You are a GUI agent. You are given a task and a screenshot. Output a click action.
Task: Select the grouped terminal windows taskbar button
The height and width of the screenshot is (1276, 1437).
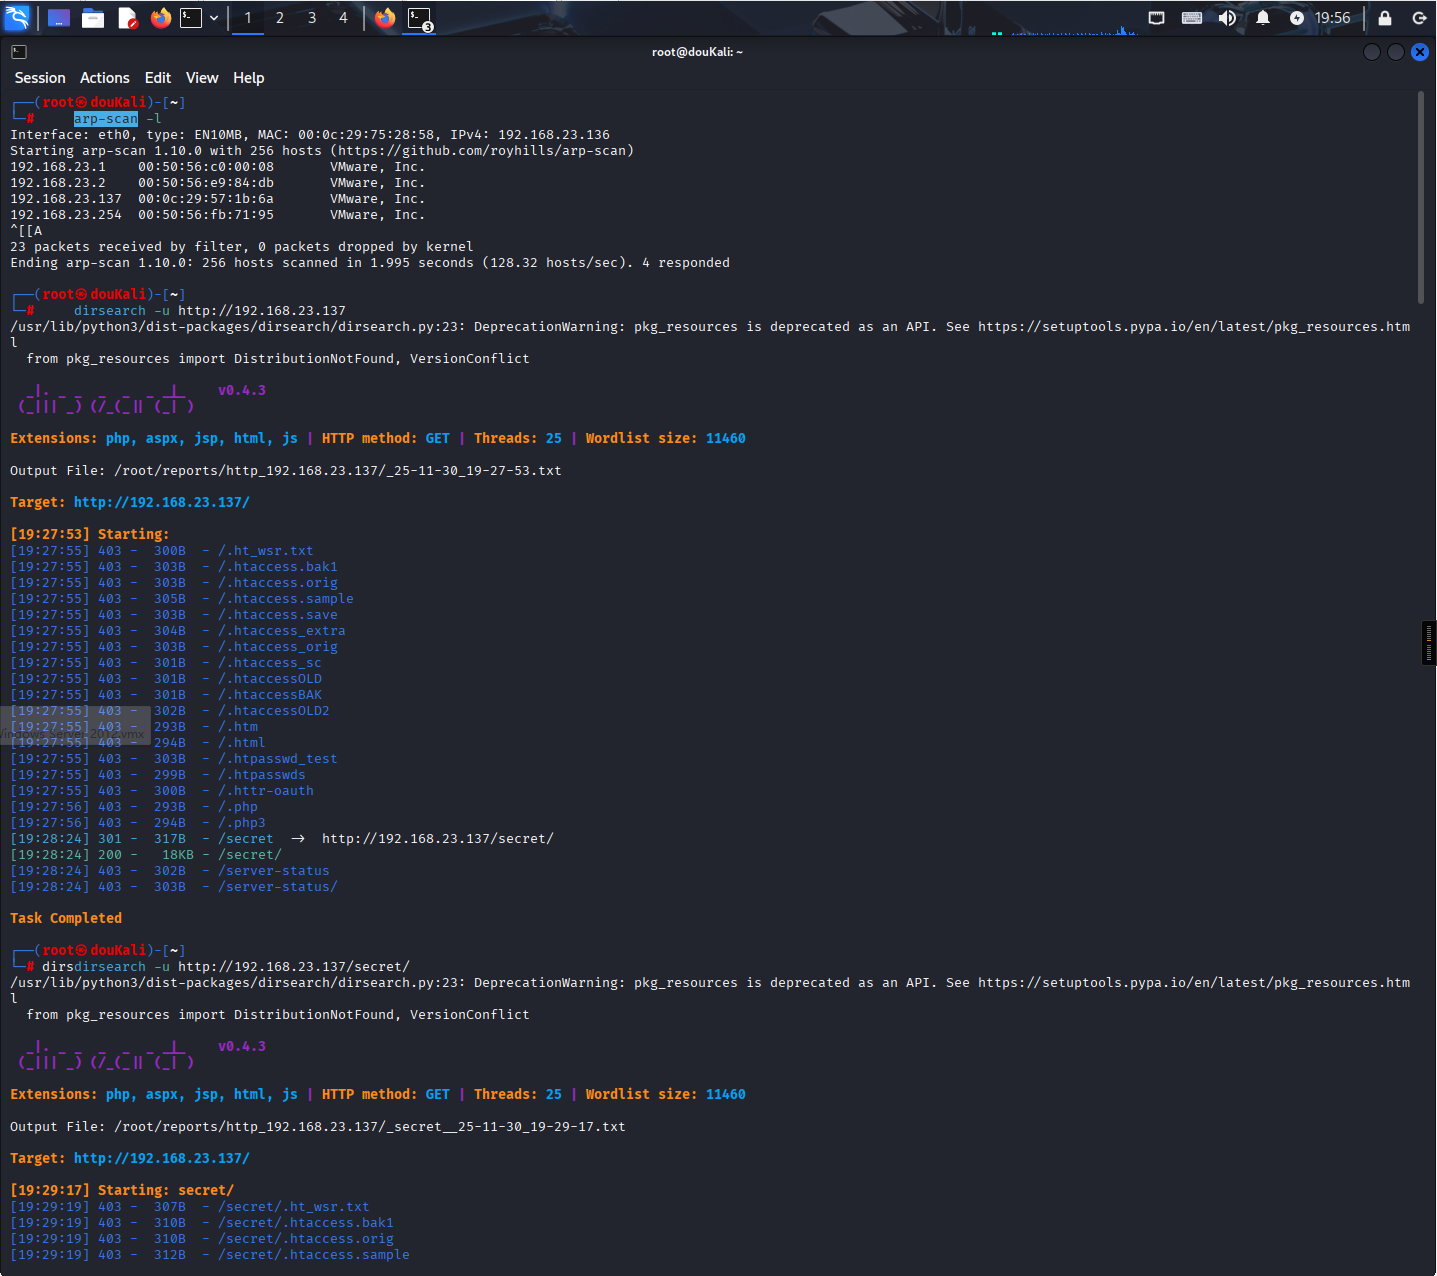pyautogui.click(x=420, y=18)
